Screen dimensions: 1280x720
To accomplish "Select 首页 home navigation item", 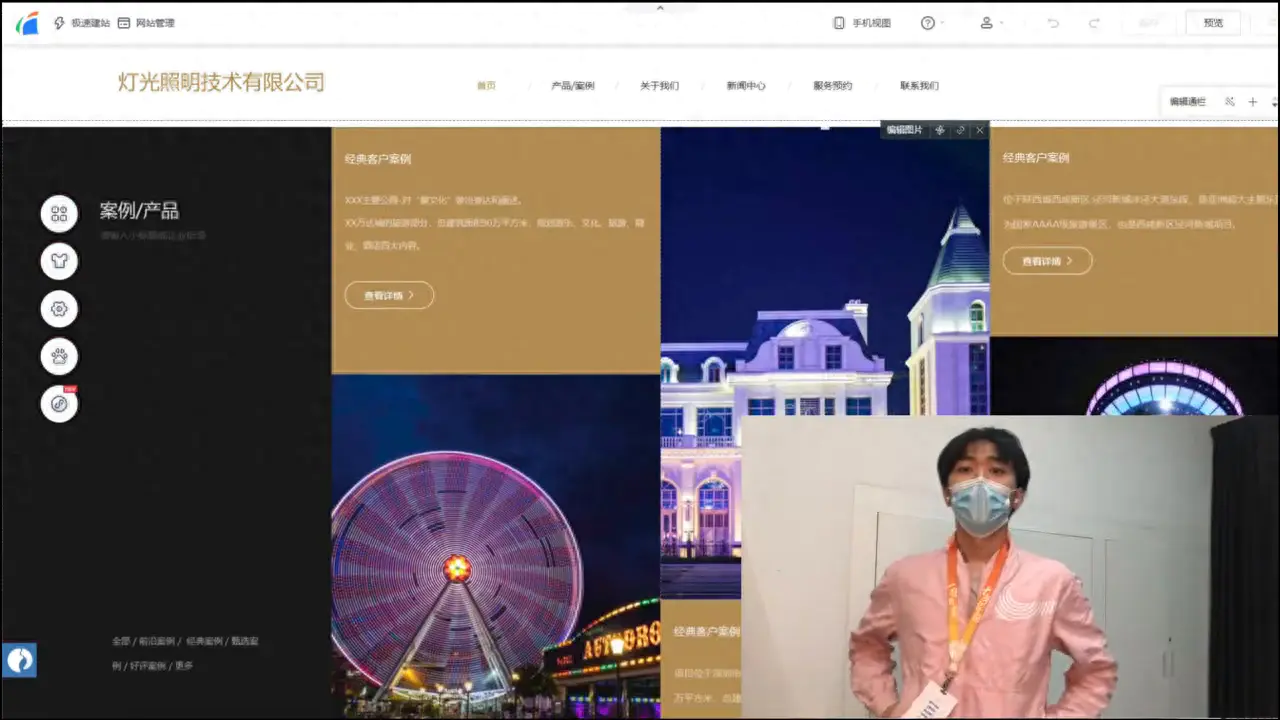I will click(x=486, y=86).
